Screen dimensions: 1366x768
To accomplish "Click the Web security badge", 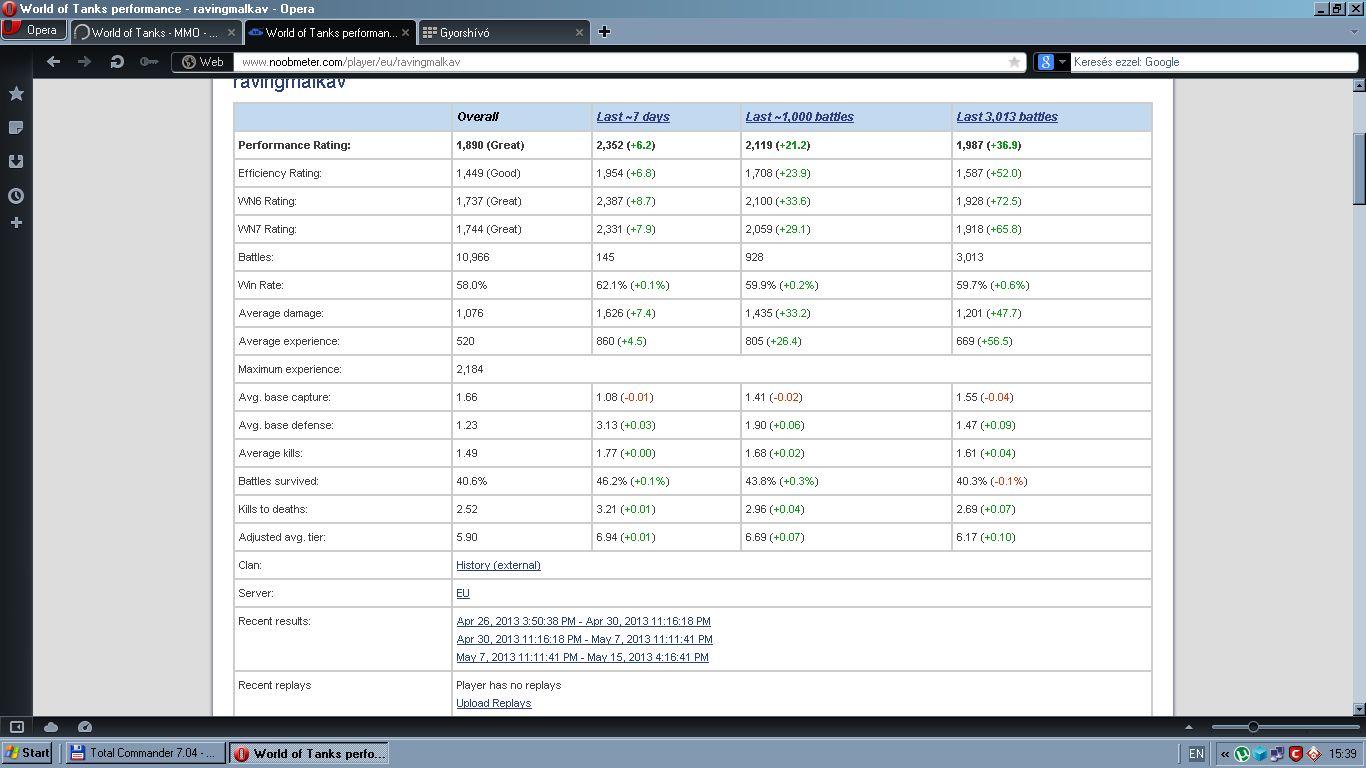I will pos(203,62).
